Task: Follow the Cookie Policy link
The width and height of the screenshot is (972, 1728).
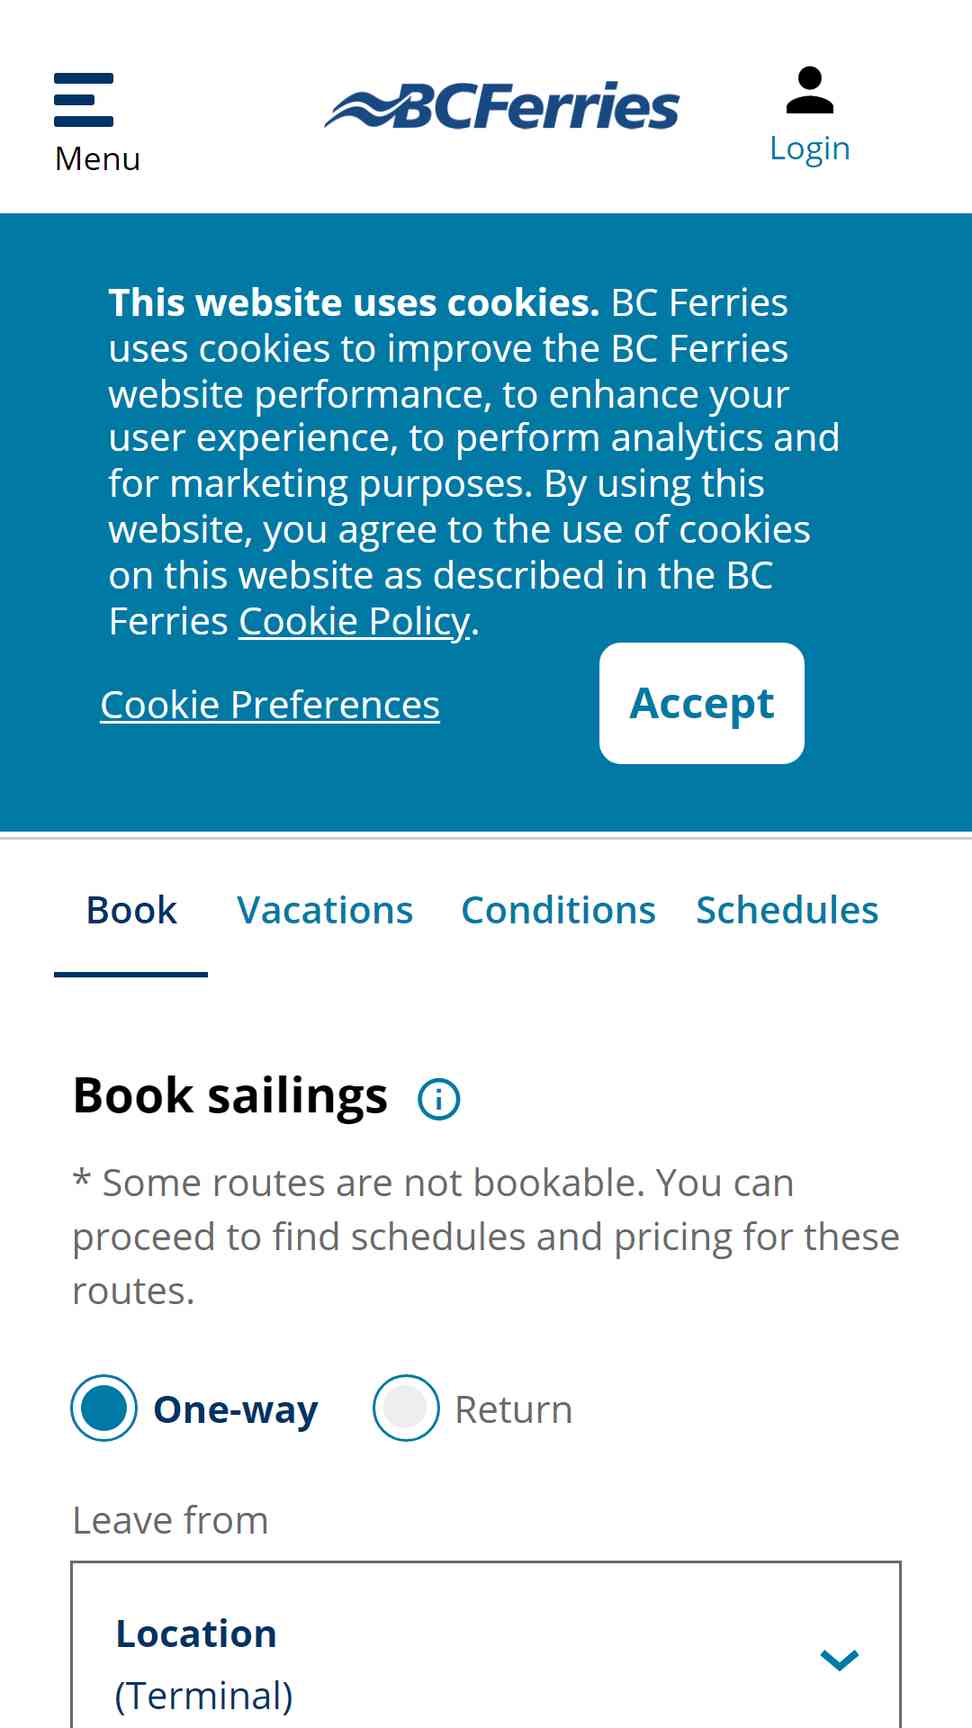Action: 354,622
